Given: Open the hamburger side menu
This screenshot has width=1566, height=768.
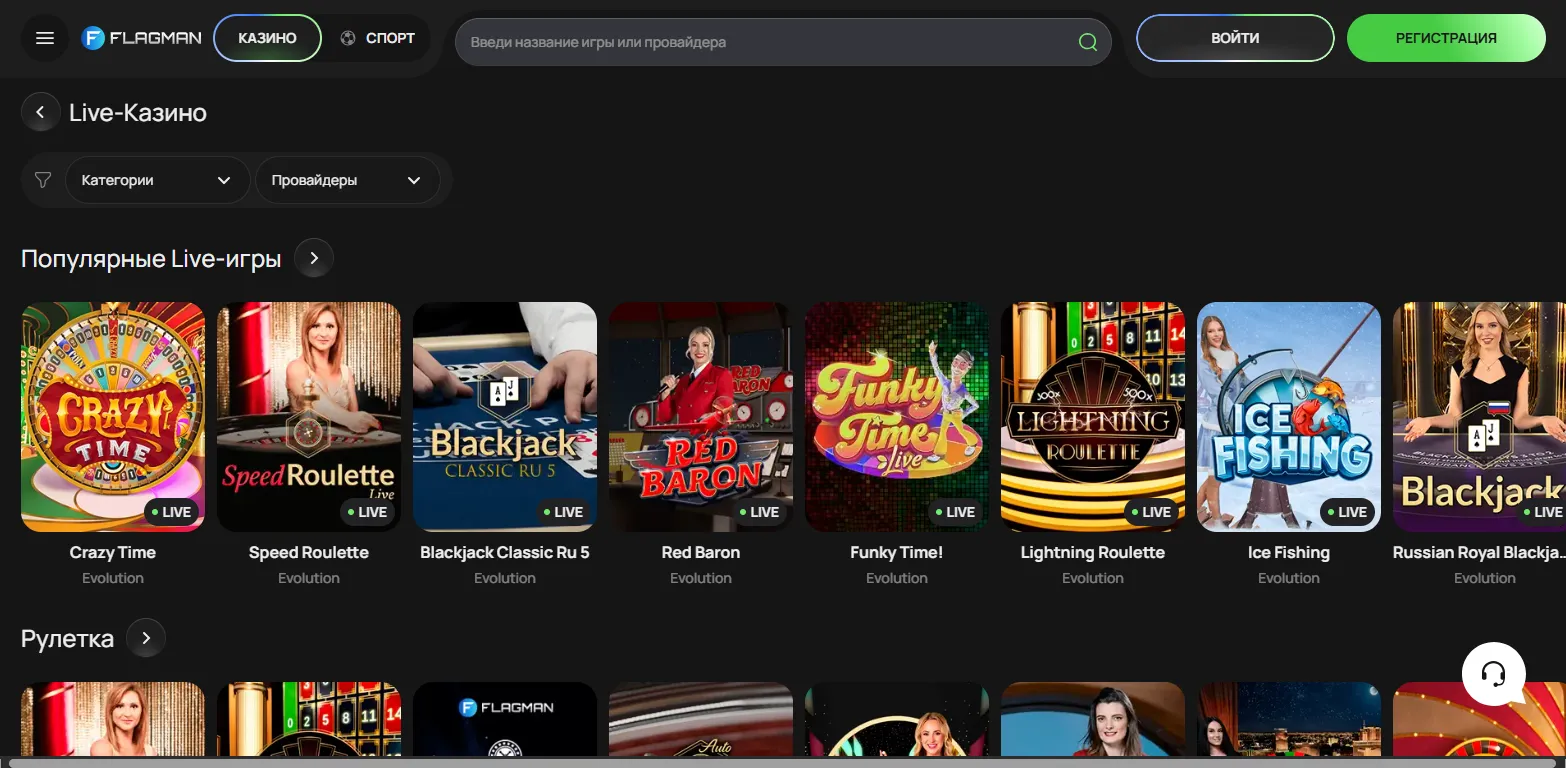Looking at the screenshot, I should [x=45, y=38].
